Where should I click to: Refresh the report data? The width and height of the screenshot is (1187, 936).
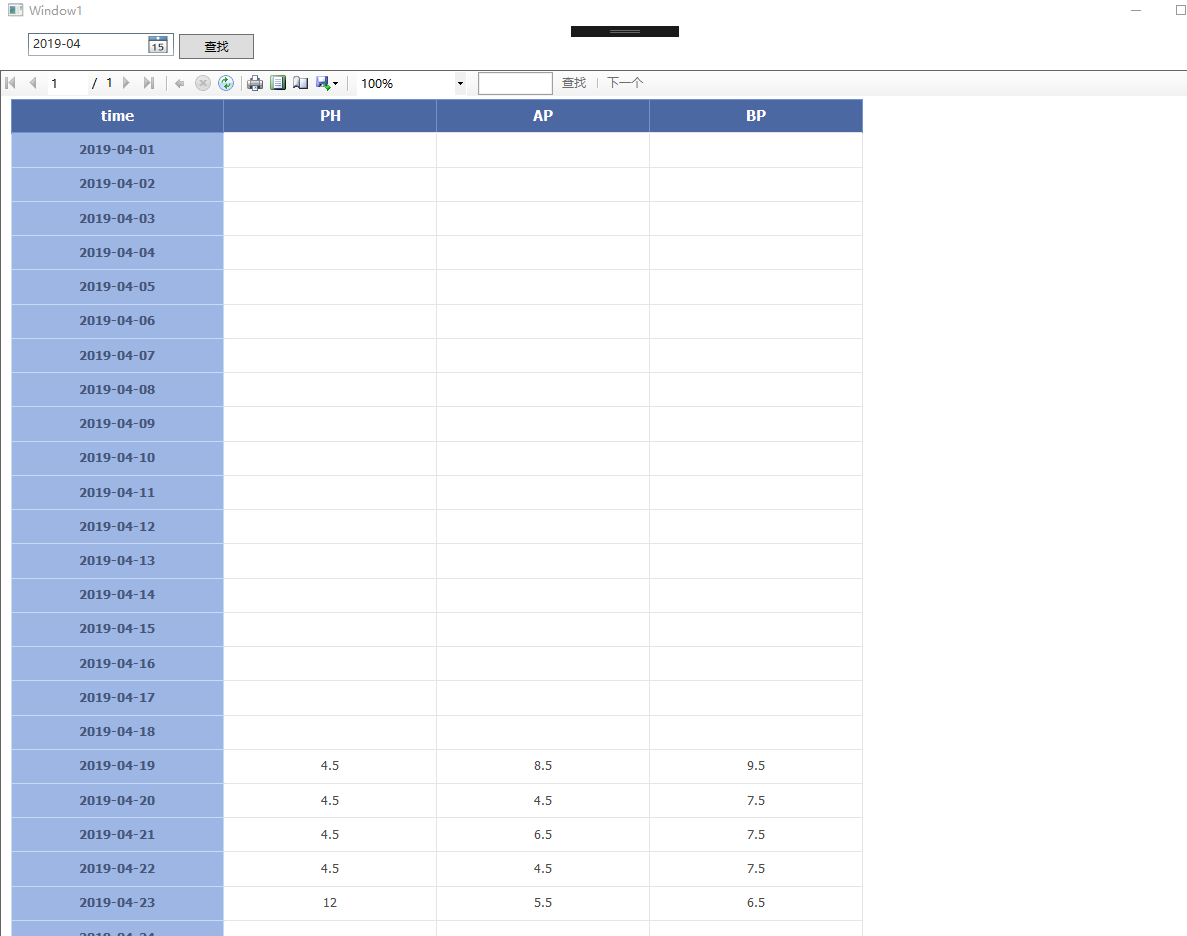point(225,83)
